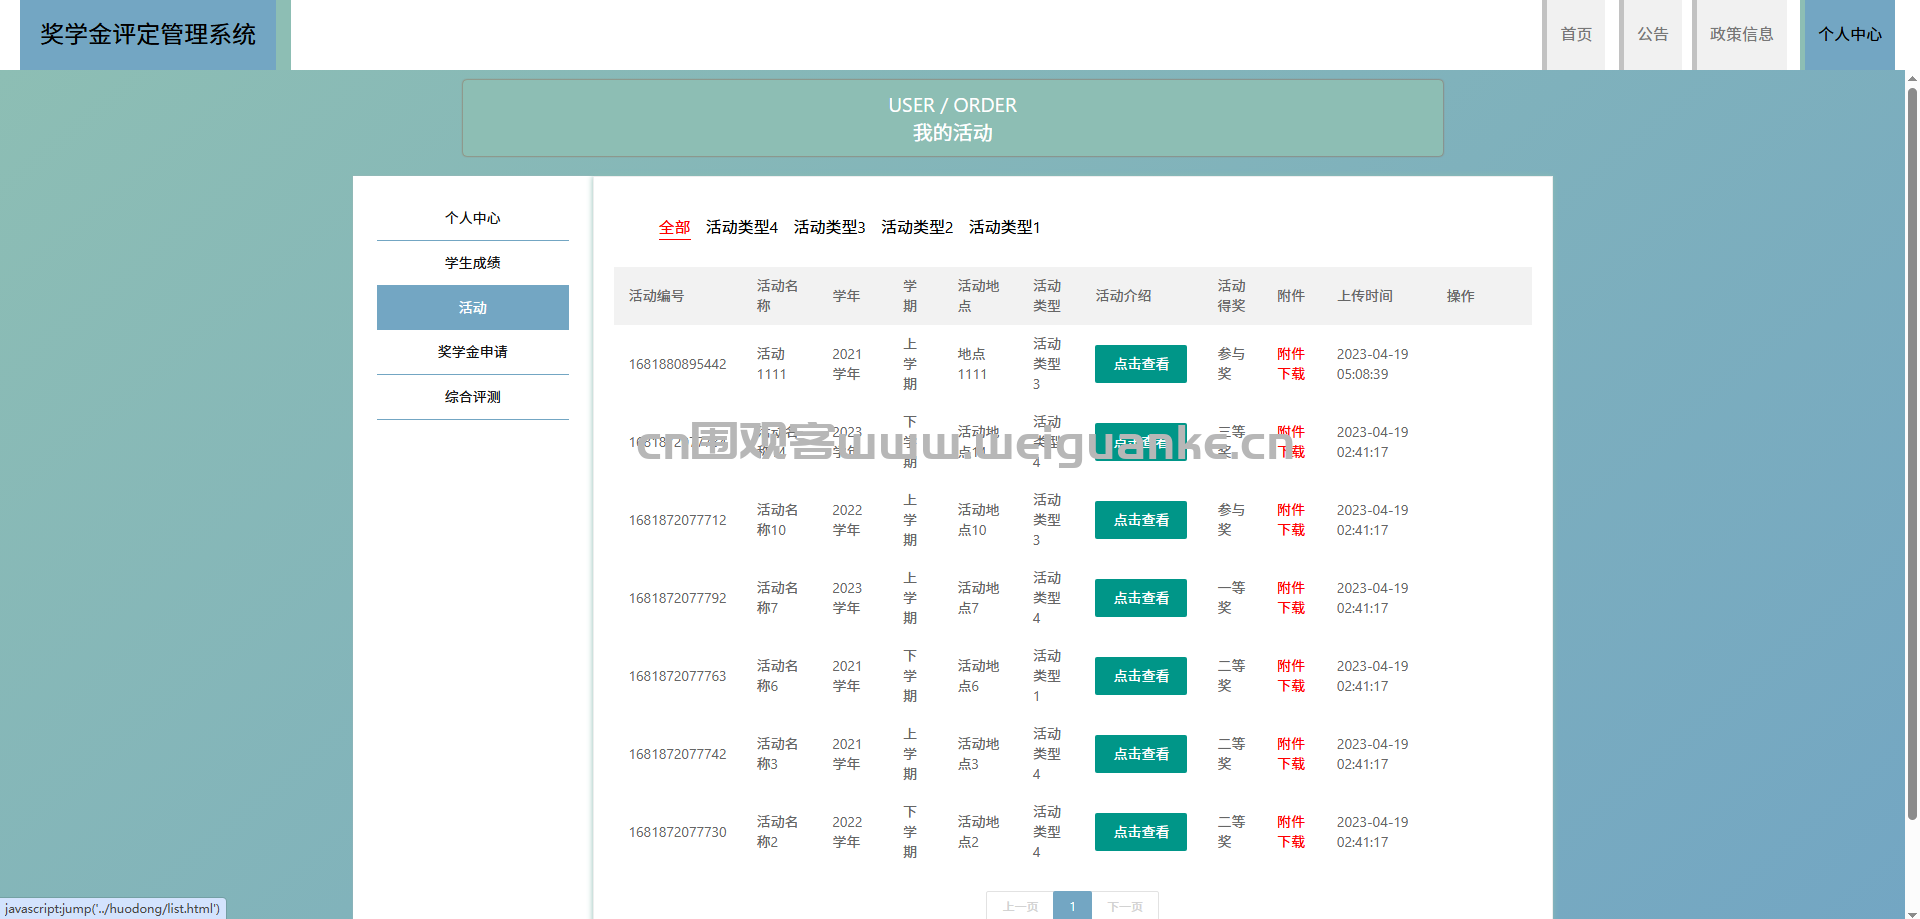The width and height of the screenshot is (1920, 919).
Task: Click 点击查看 for activity 1681872077712
Action: (x=1141, y=520)
